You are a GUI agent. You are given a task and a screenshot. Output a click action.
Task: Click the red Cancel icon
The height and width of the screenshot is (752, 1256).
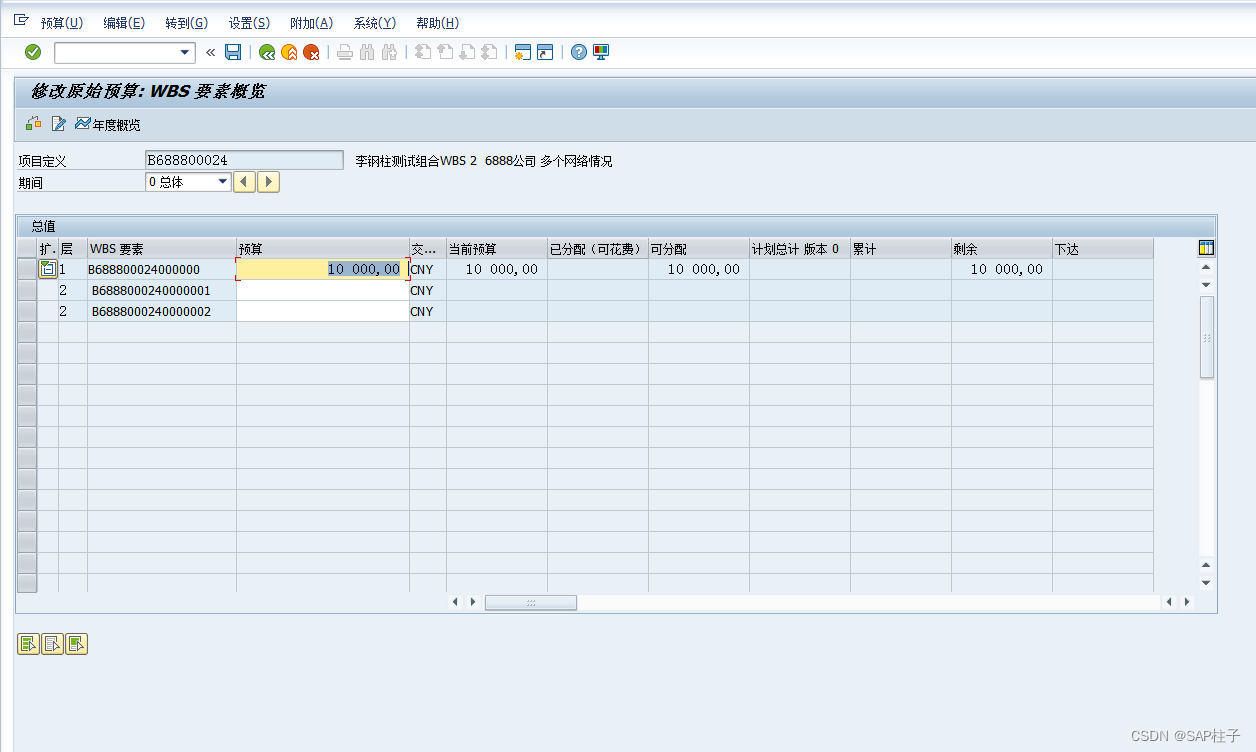tap(311, 52)
